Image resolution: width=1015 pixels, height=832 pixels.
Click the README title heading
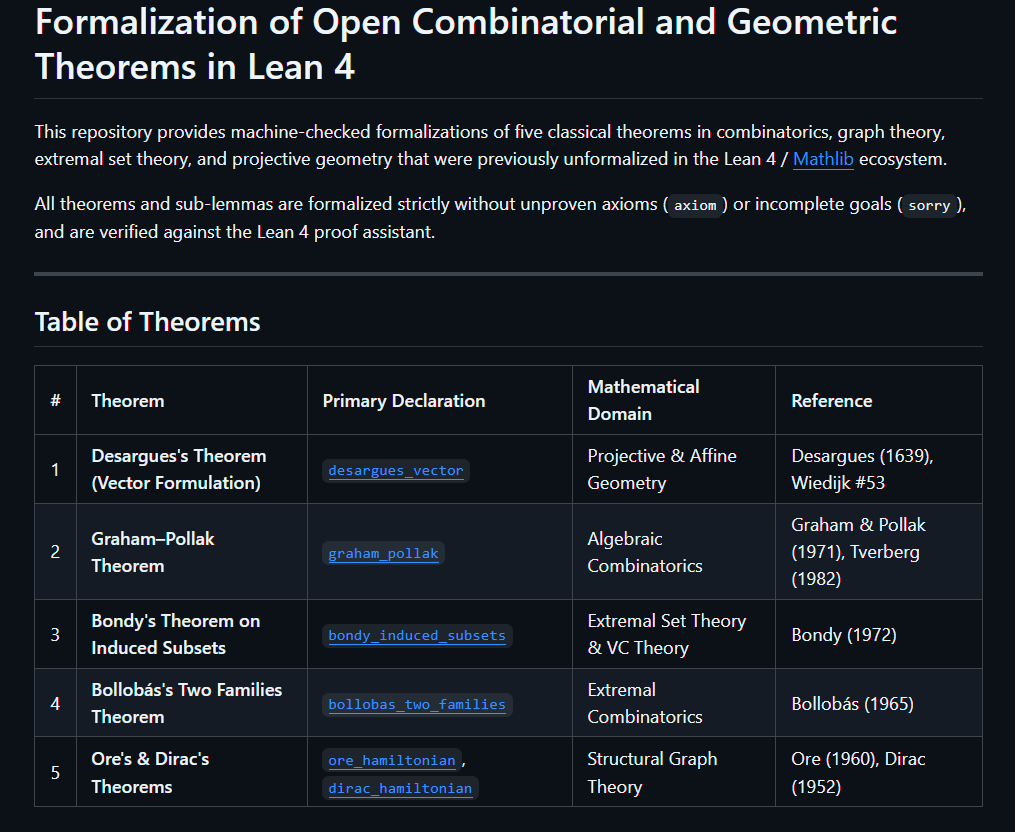click(465, 44)
